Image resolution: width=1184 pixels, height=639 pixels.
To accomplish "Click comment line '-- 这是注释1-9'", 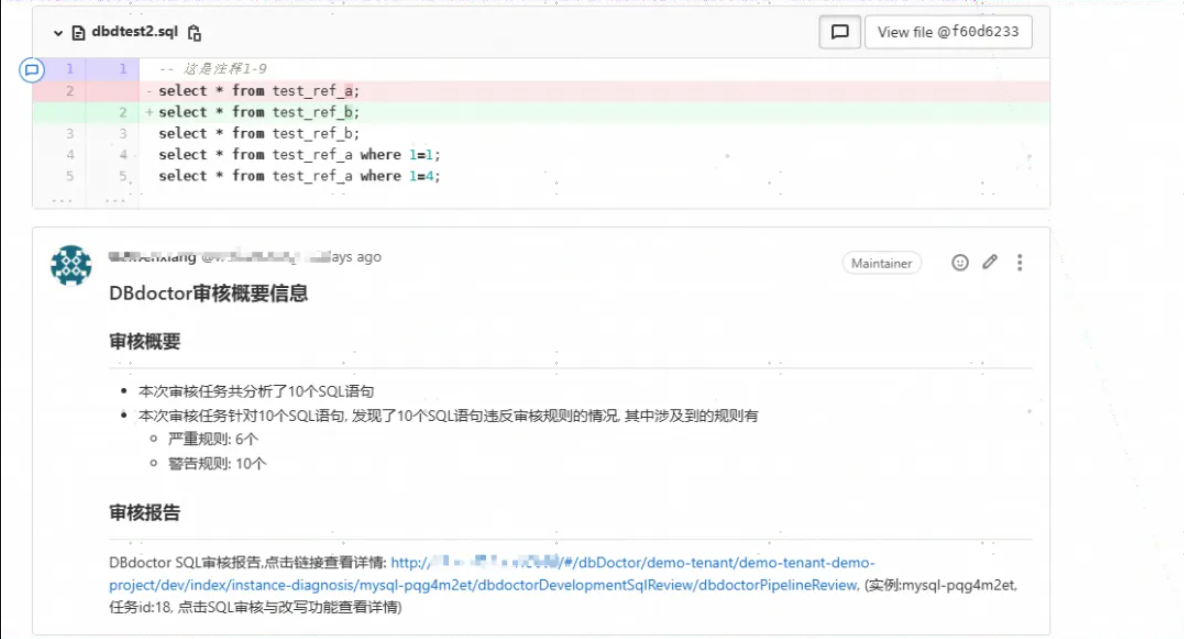I will click(x=213, y=69).
